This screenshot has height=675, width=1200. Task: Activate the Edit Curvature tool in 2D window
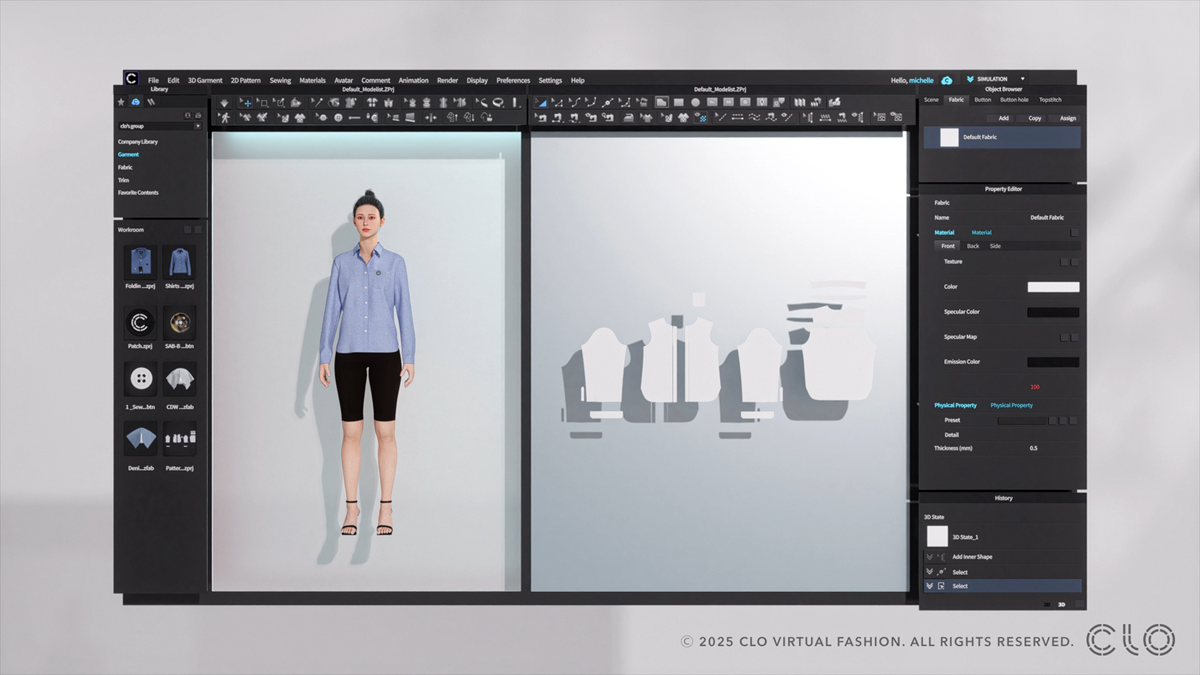click(576, 102)
